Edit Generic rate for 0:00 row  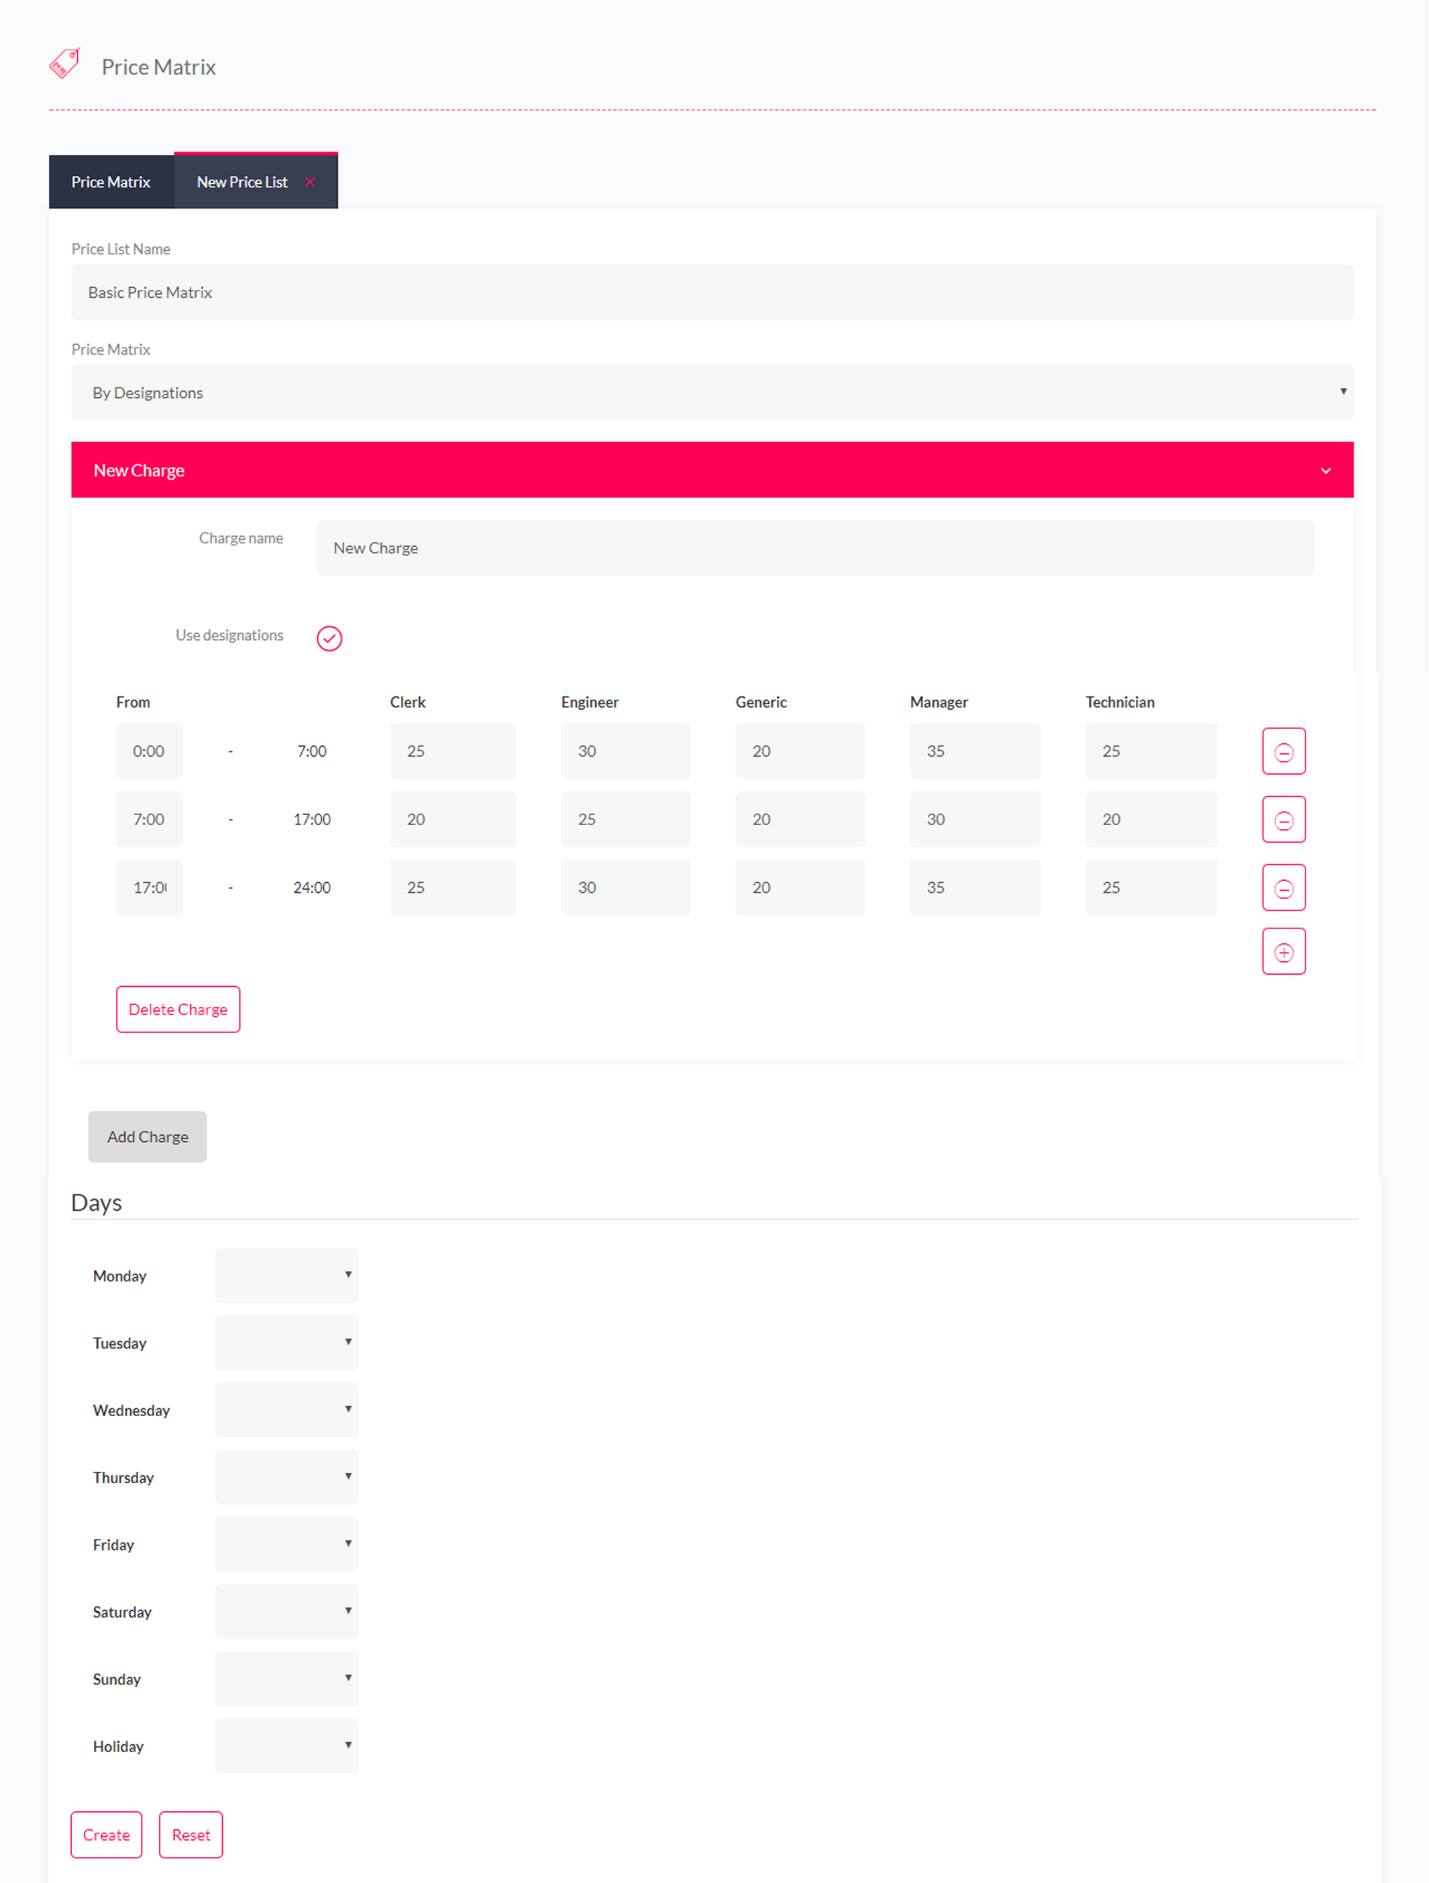[x=800, y=751]
